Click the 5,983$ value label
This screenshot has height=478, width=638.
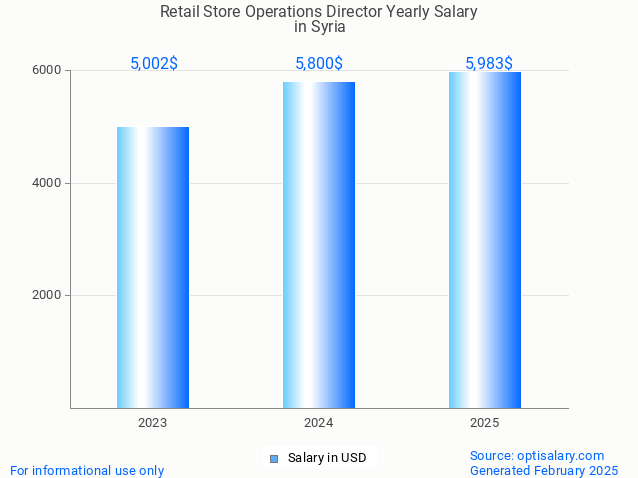489,63
